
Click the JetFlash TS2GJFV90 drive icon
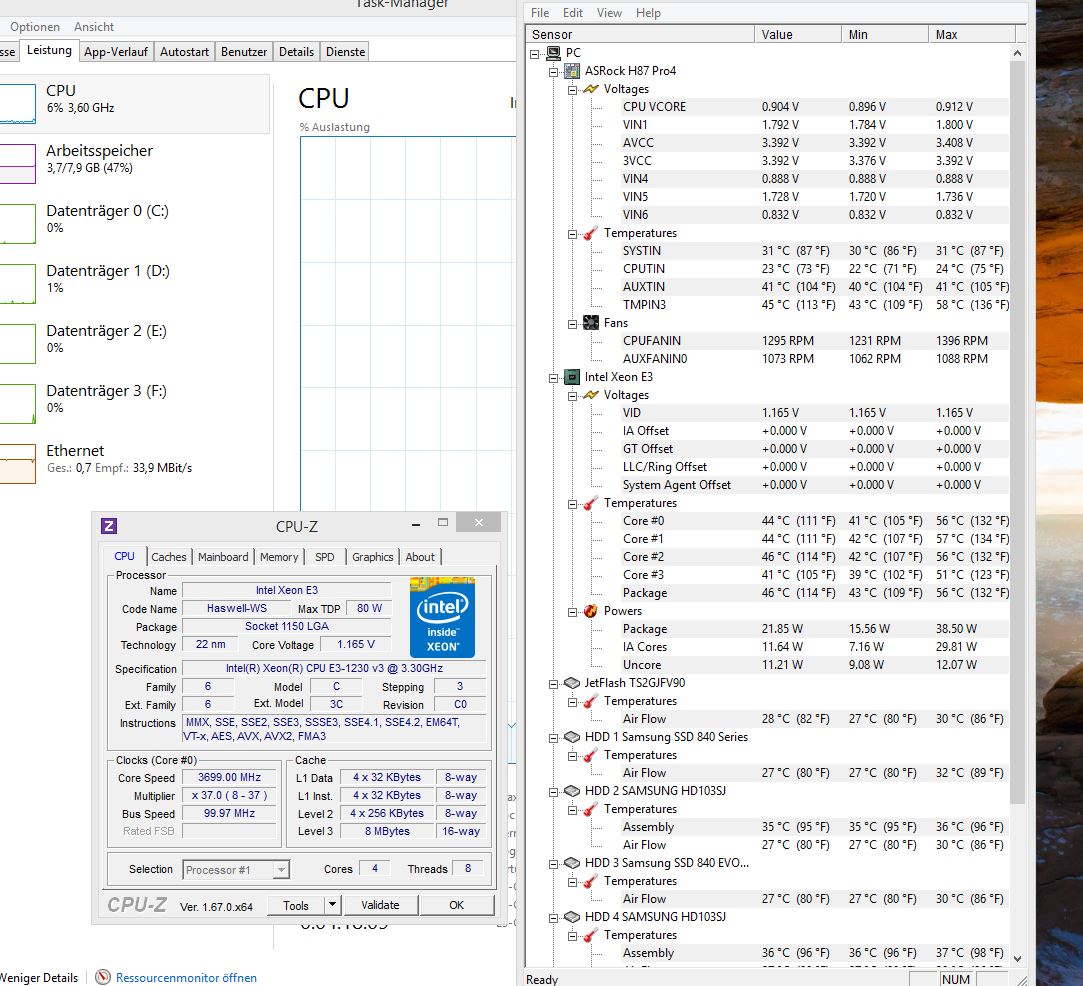click(x=572, y=683)
